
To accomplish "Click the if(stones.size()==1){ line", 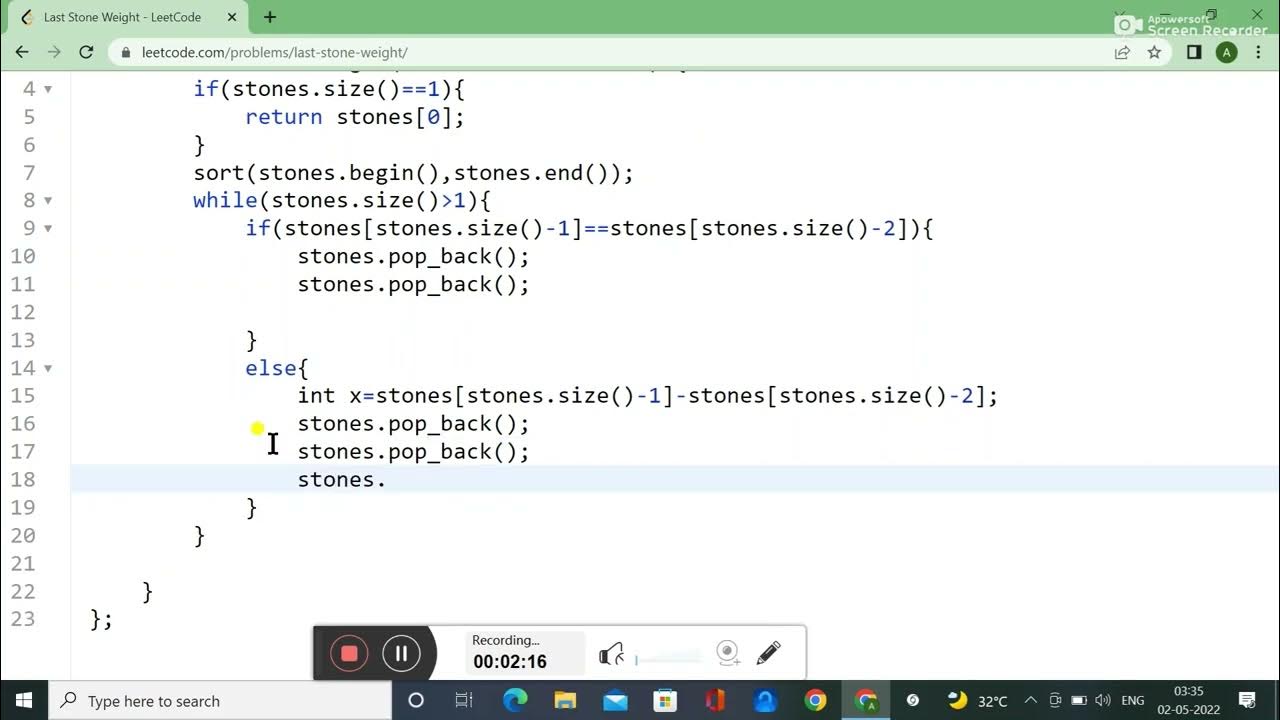I will [x=329, y=89].
